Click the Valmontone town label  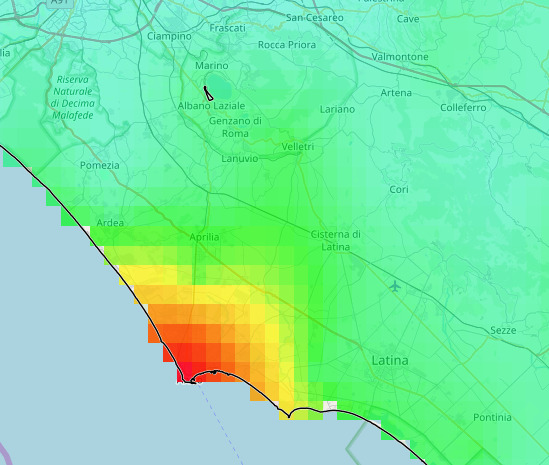tap(400, 57)
